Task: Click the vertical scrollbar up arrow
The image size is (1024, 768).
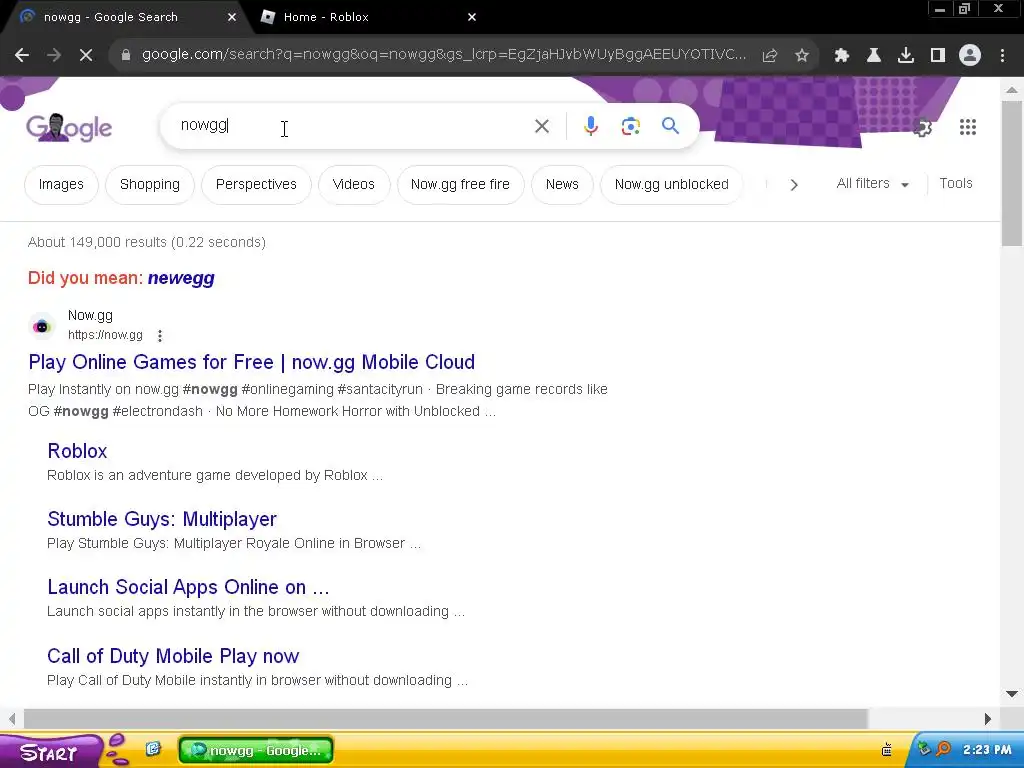Action: [x=1012, y=90]
